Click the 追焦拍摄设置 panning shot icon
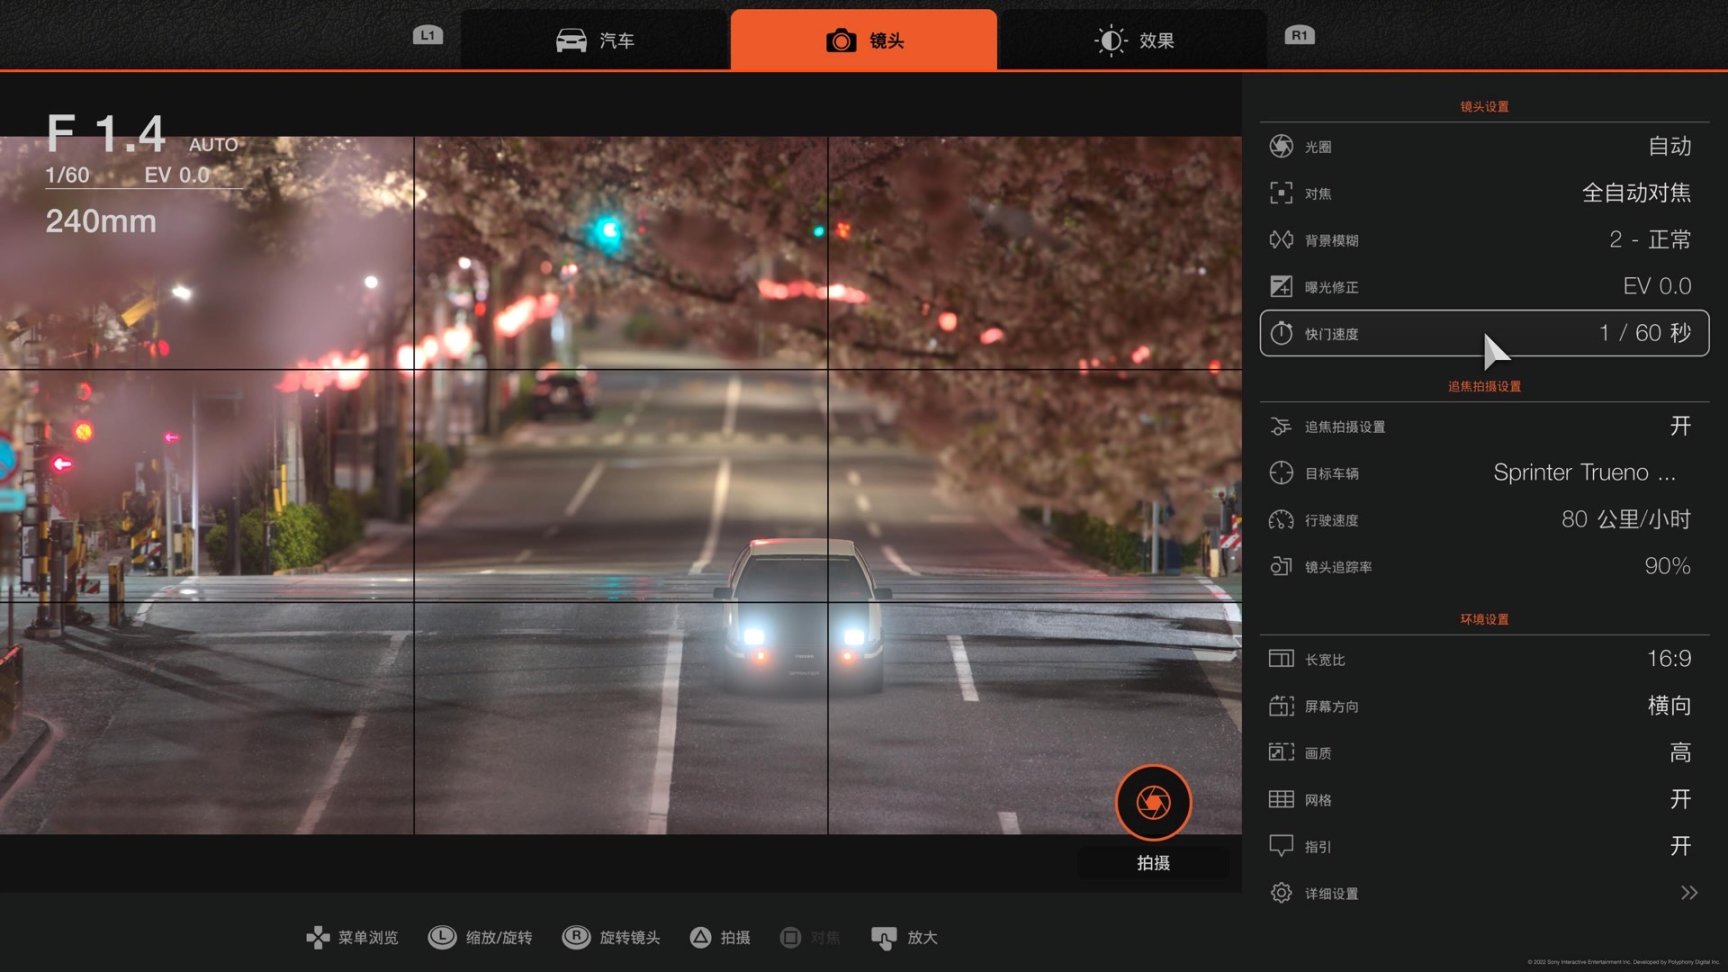This screenshot has height=972, width=1728. pos(1281,426)
